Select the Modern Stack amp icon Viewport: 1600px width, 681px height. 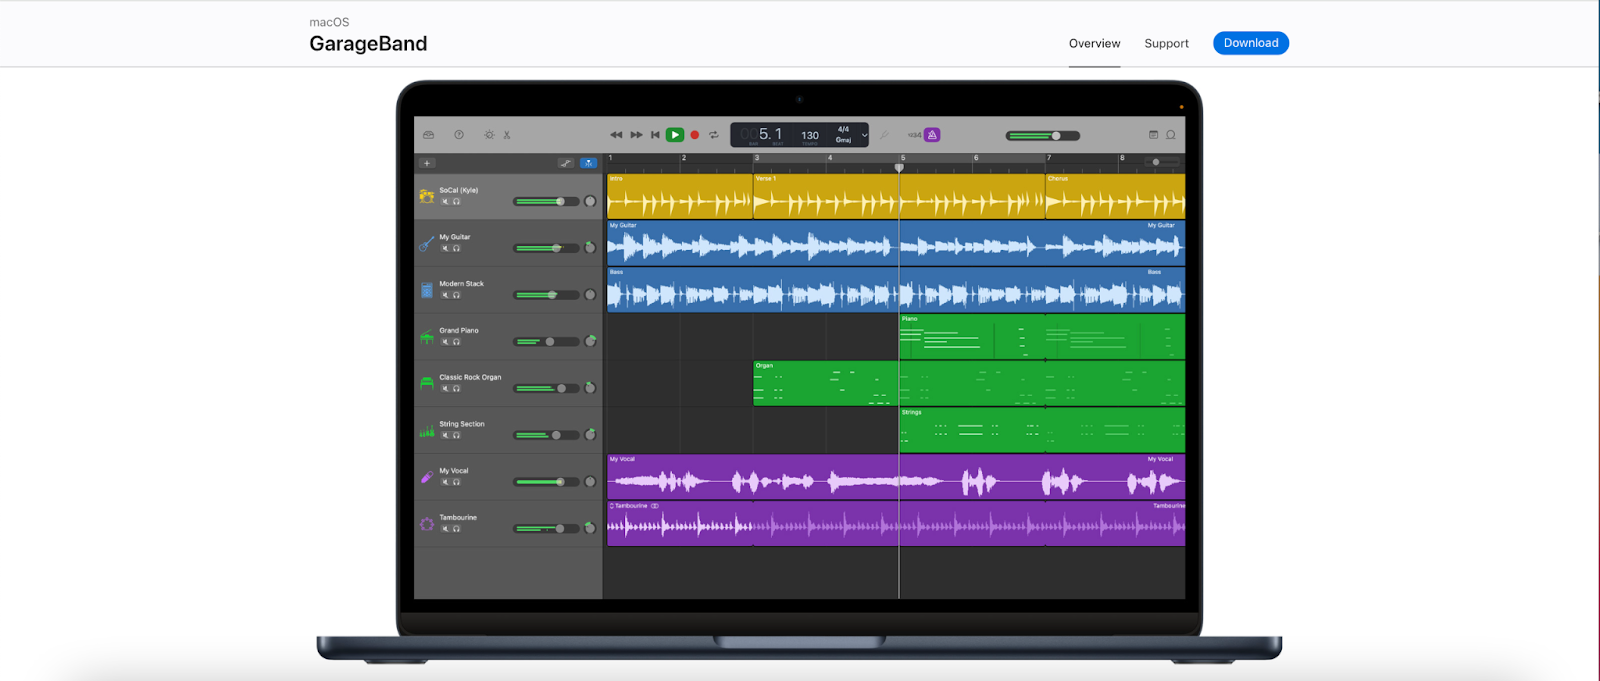pyautogui.click(x=427, y=290)
